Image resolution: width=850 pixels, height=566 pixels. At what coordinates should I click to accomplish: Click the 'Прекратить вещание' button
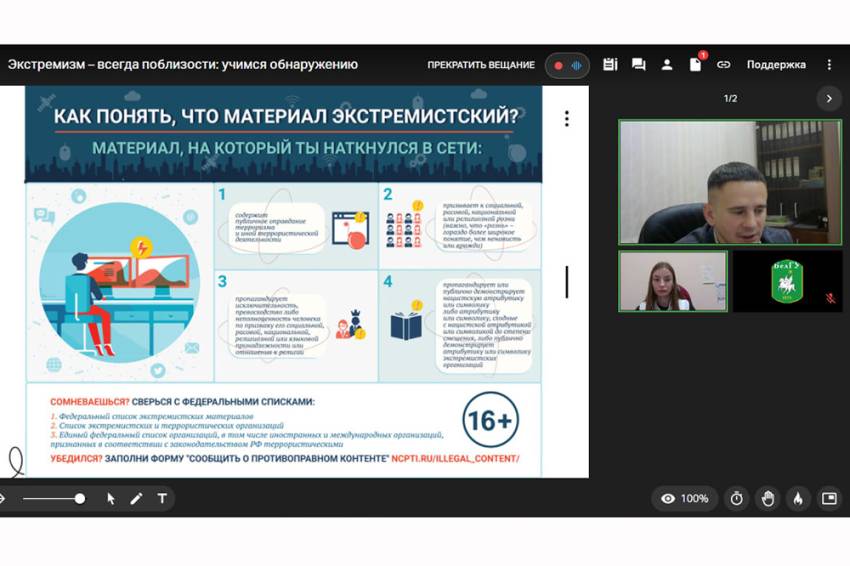click(481, 65)
